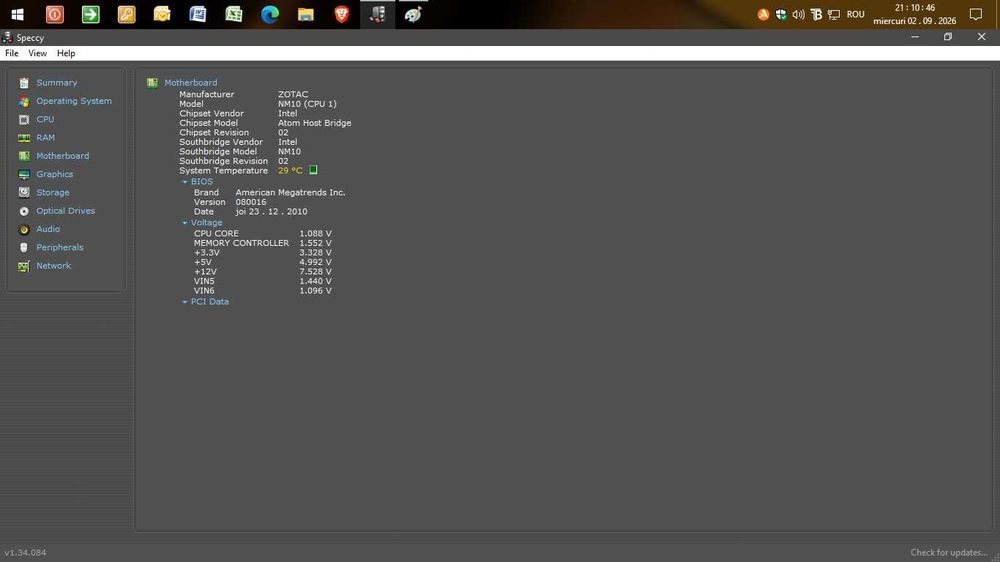Screen dimensions: 1000x562
Task: Click the Chipset Vendor label
Action: (x=211, y=114)
